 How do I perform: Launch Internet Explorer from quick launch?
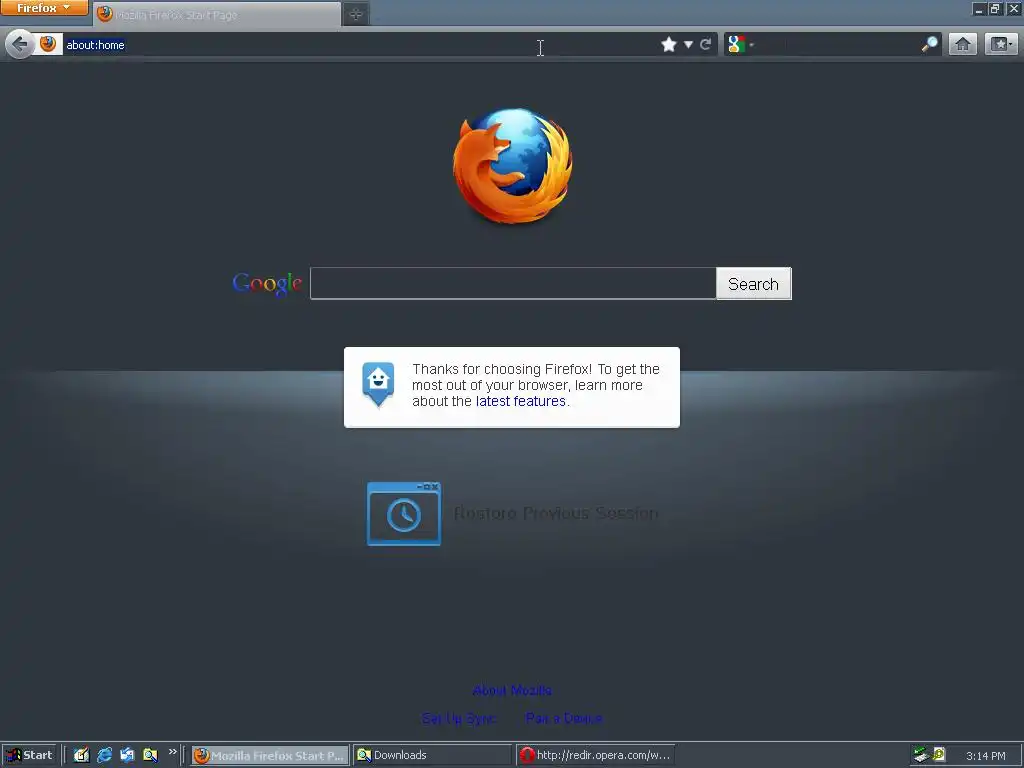click(x=104, y=755)
